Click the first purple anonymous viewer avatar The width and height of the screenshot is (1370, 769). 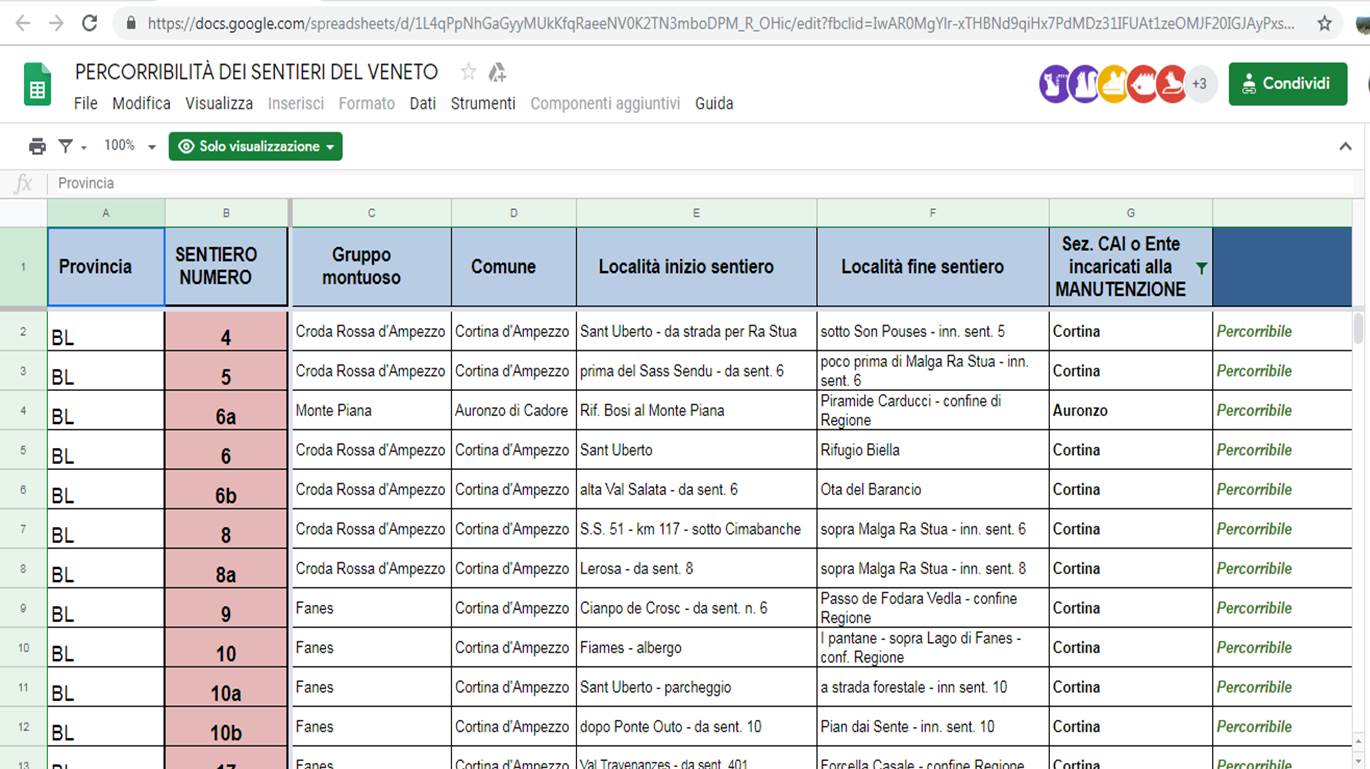point(1056,84)
